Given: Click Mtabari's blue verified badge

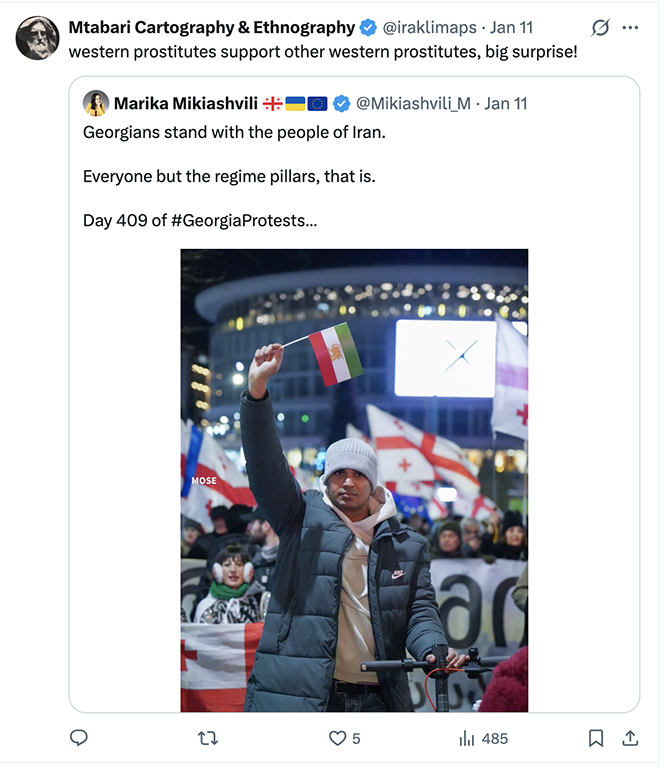Looking at the screenshot, I should 367,27.
